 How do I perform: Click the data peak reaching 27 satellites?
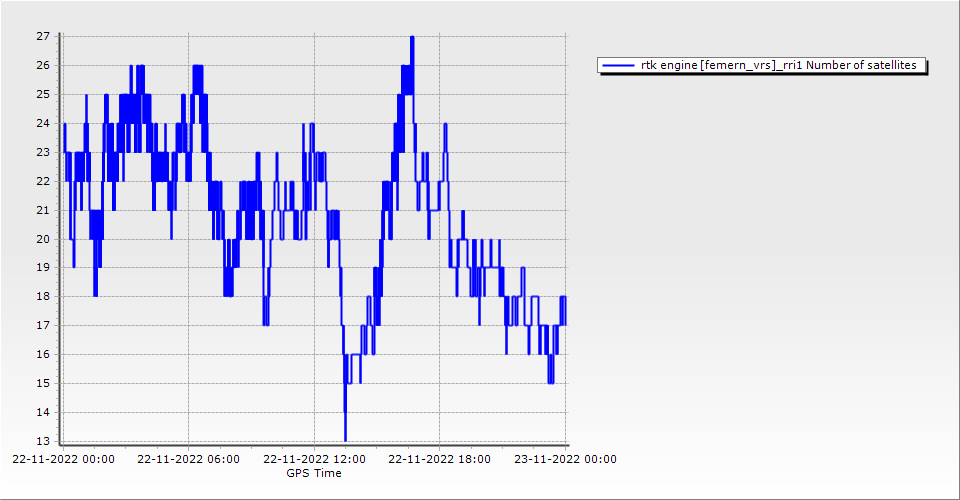(x=412, y=38)
